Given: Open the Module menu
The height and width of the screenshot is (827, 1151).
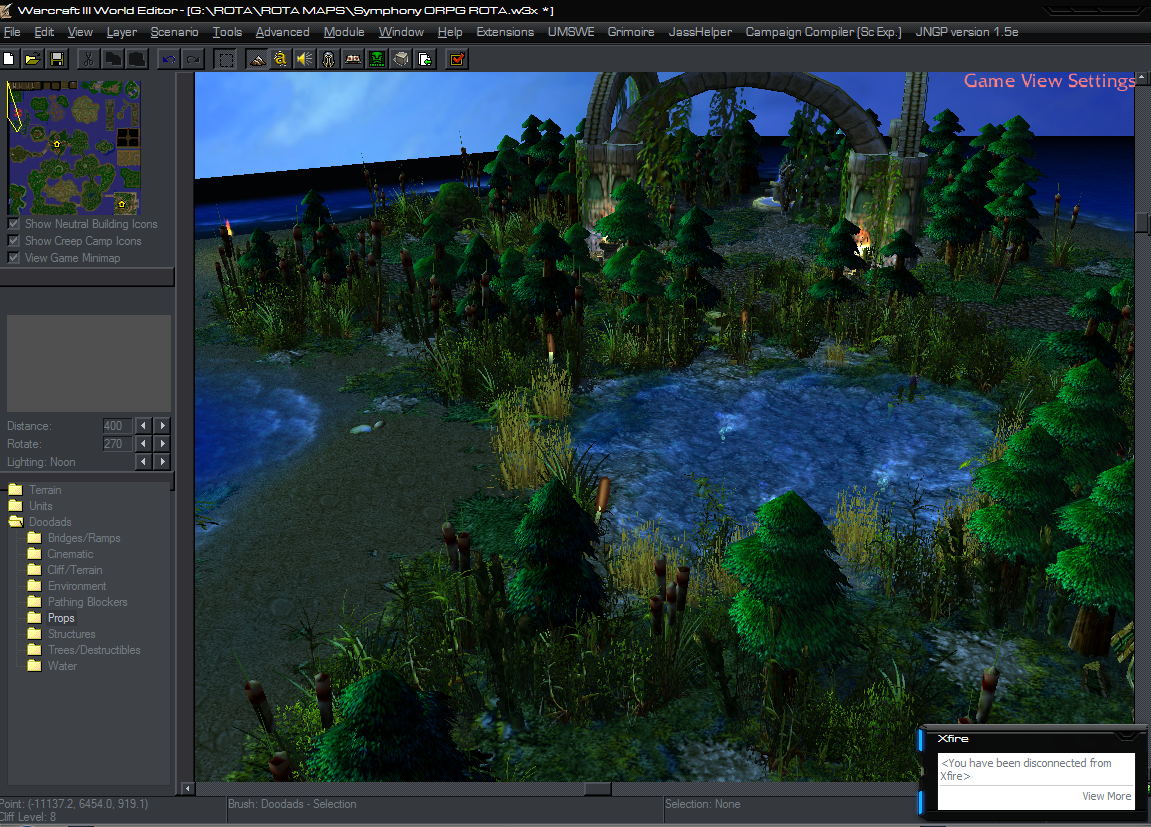Looking at the screenshot, I should [x=344, y=32].
